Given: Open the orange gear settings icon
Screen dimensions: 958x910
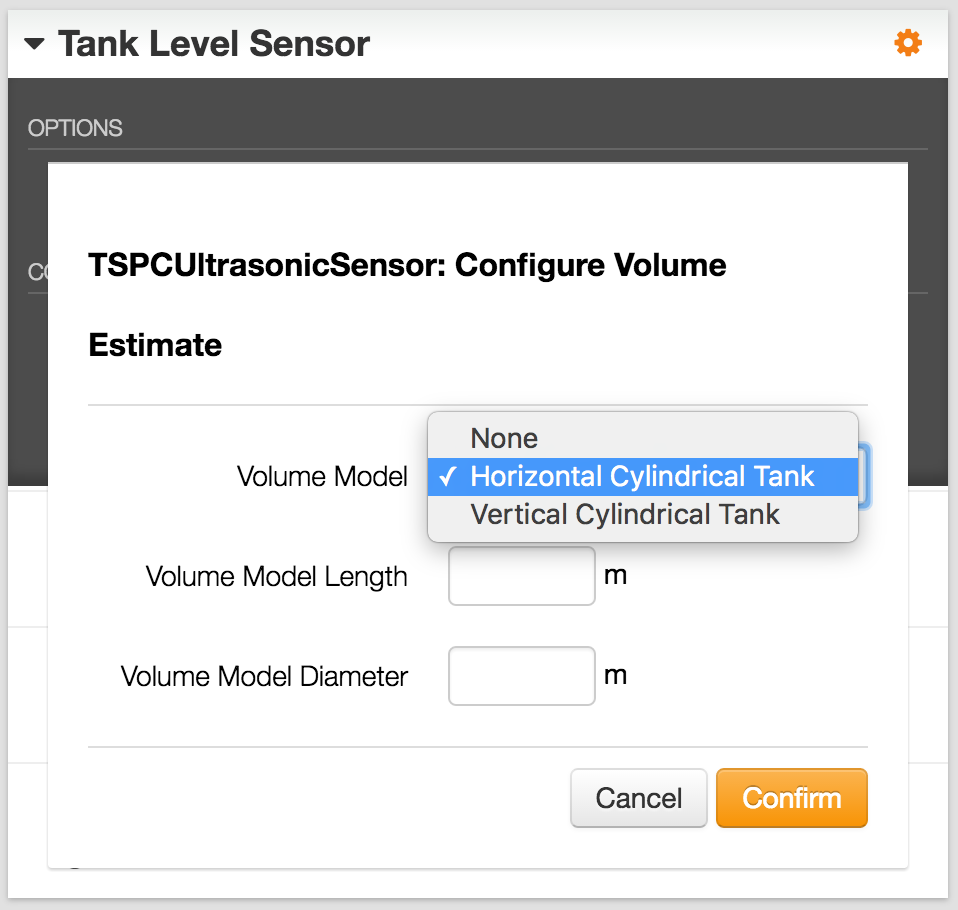Looking at the screenshot, I should [907, 43].
